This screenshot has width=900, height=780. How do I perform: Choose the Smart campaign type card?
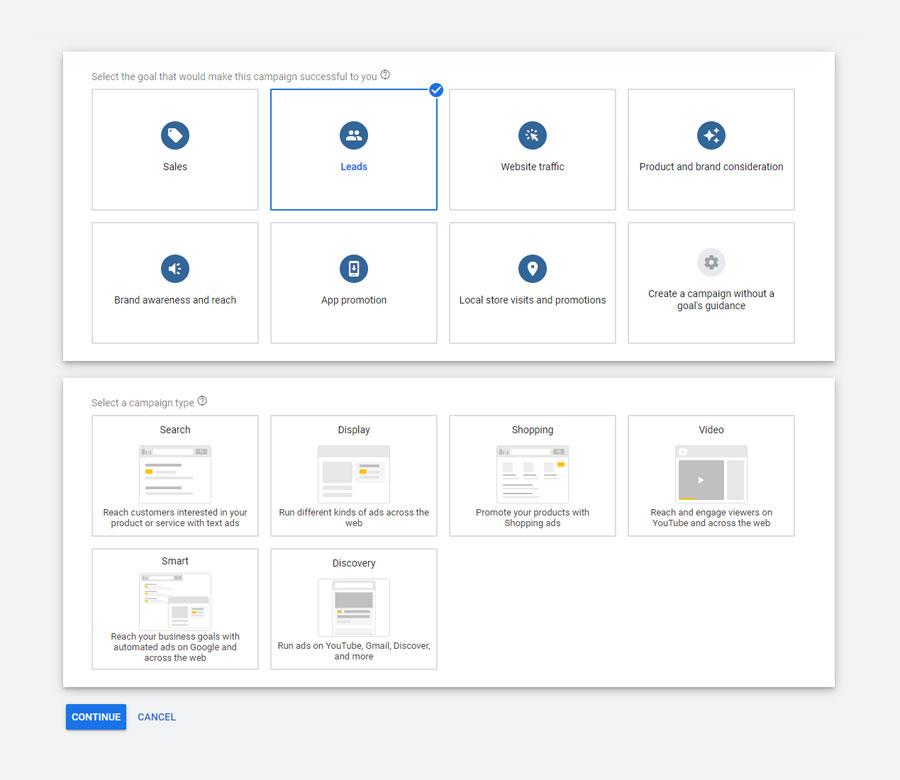point(175,608)
